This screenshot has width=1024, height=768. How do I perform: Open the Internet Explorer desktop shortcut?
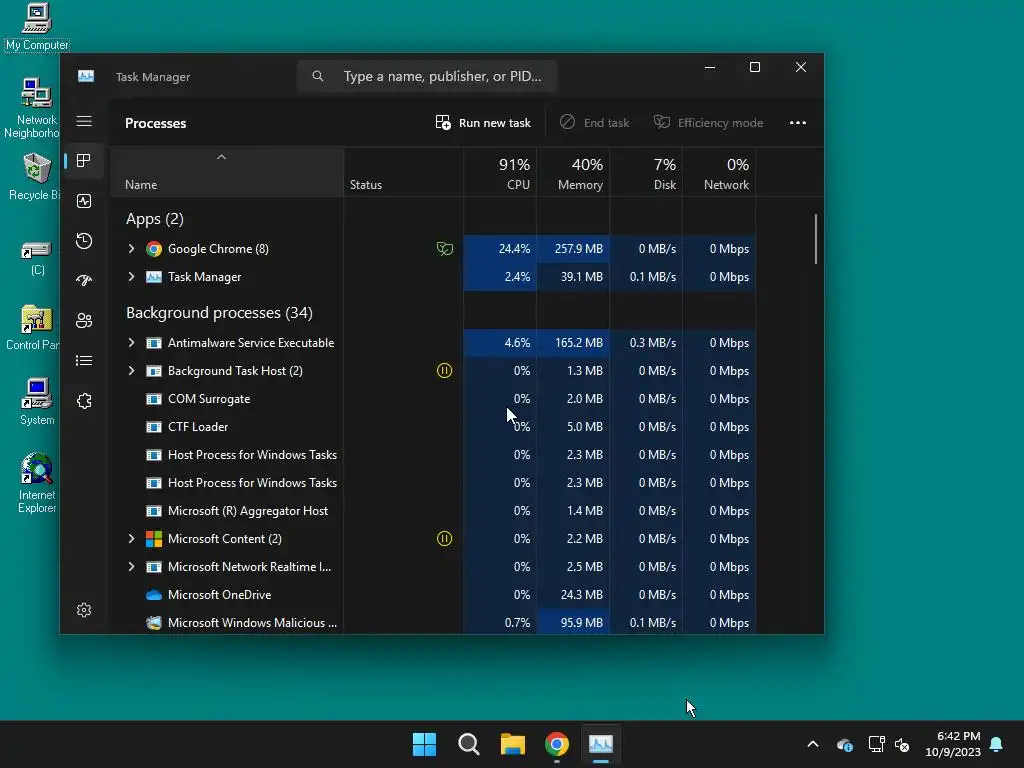tap(37, 483)
